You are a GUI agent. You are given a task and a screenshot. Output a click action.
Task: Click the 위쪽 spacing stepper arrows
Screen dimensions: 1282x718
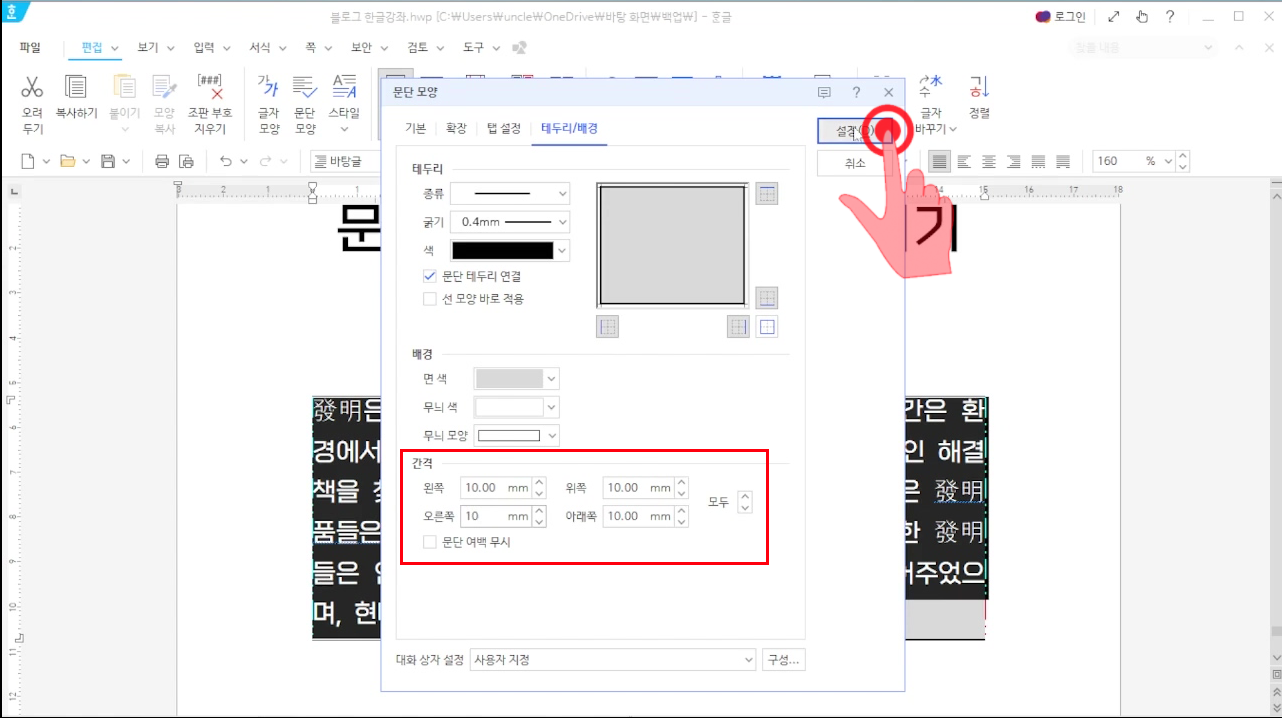pyautogui.click(x=682, y=488)
